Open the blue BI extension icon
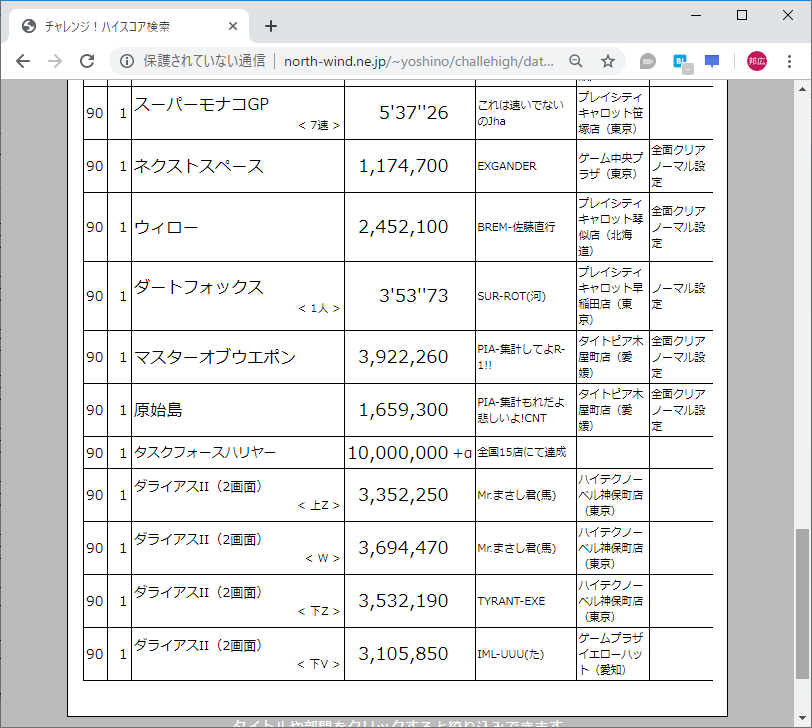Image resolution: width=812 pixels, height=728 pixels. pos(682,62)
